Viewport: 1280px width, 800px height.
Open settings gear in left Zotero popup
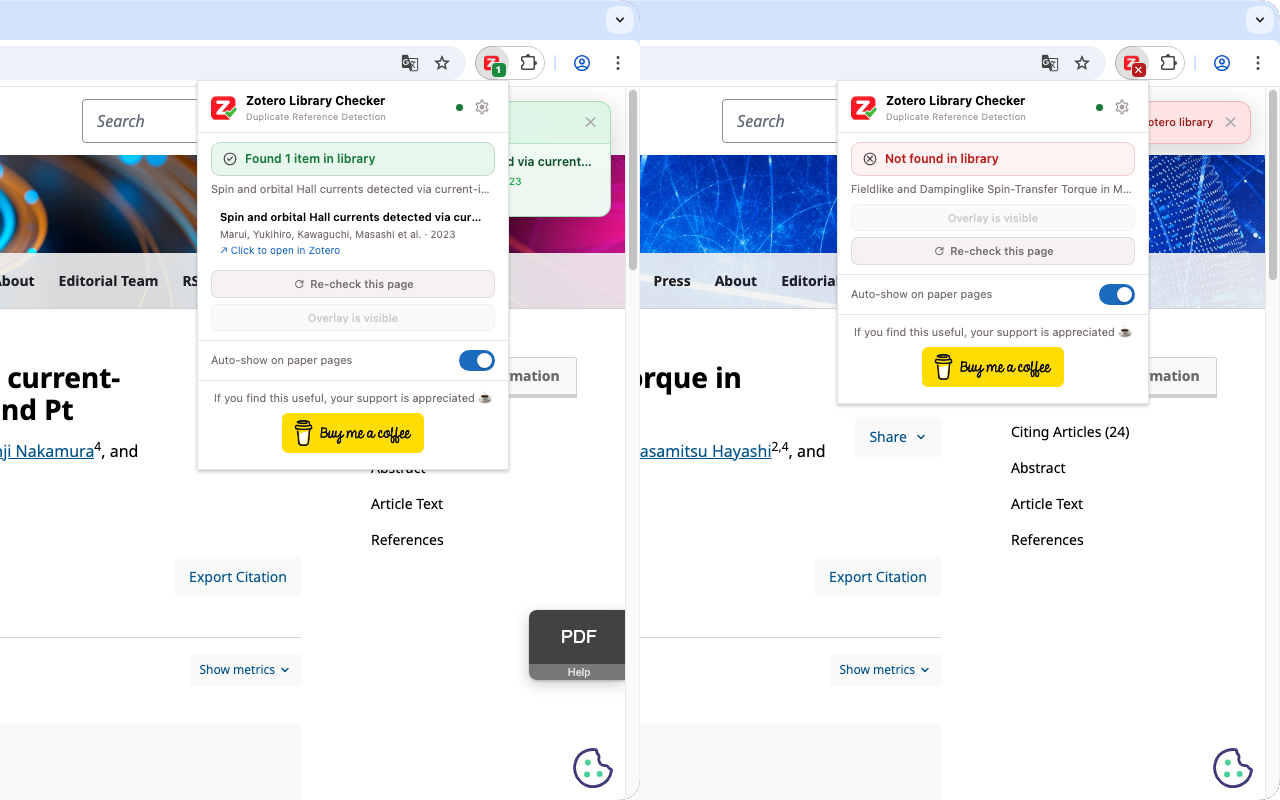(x=482, y=107)
